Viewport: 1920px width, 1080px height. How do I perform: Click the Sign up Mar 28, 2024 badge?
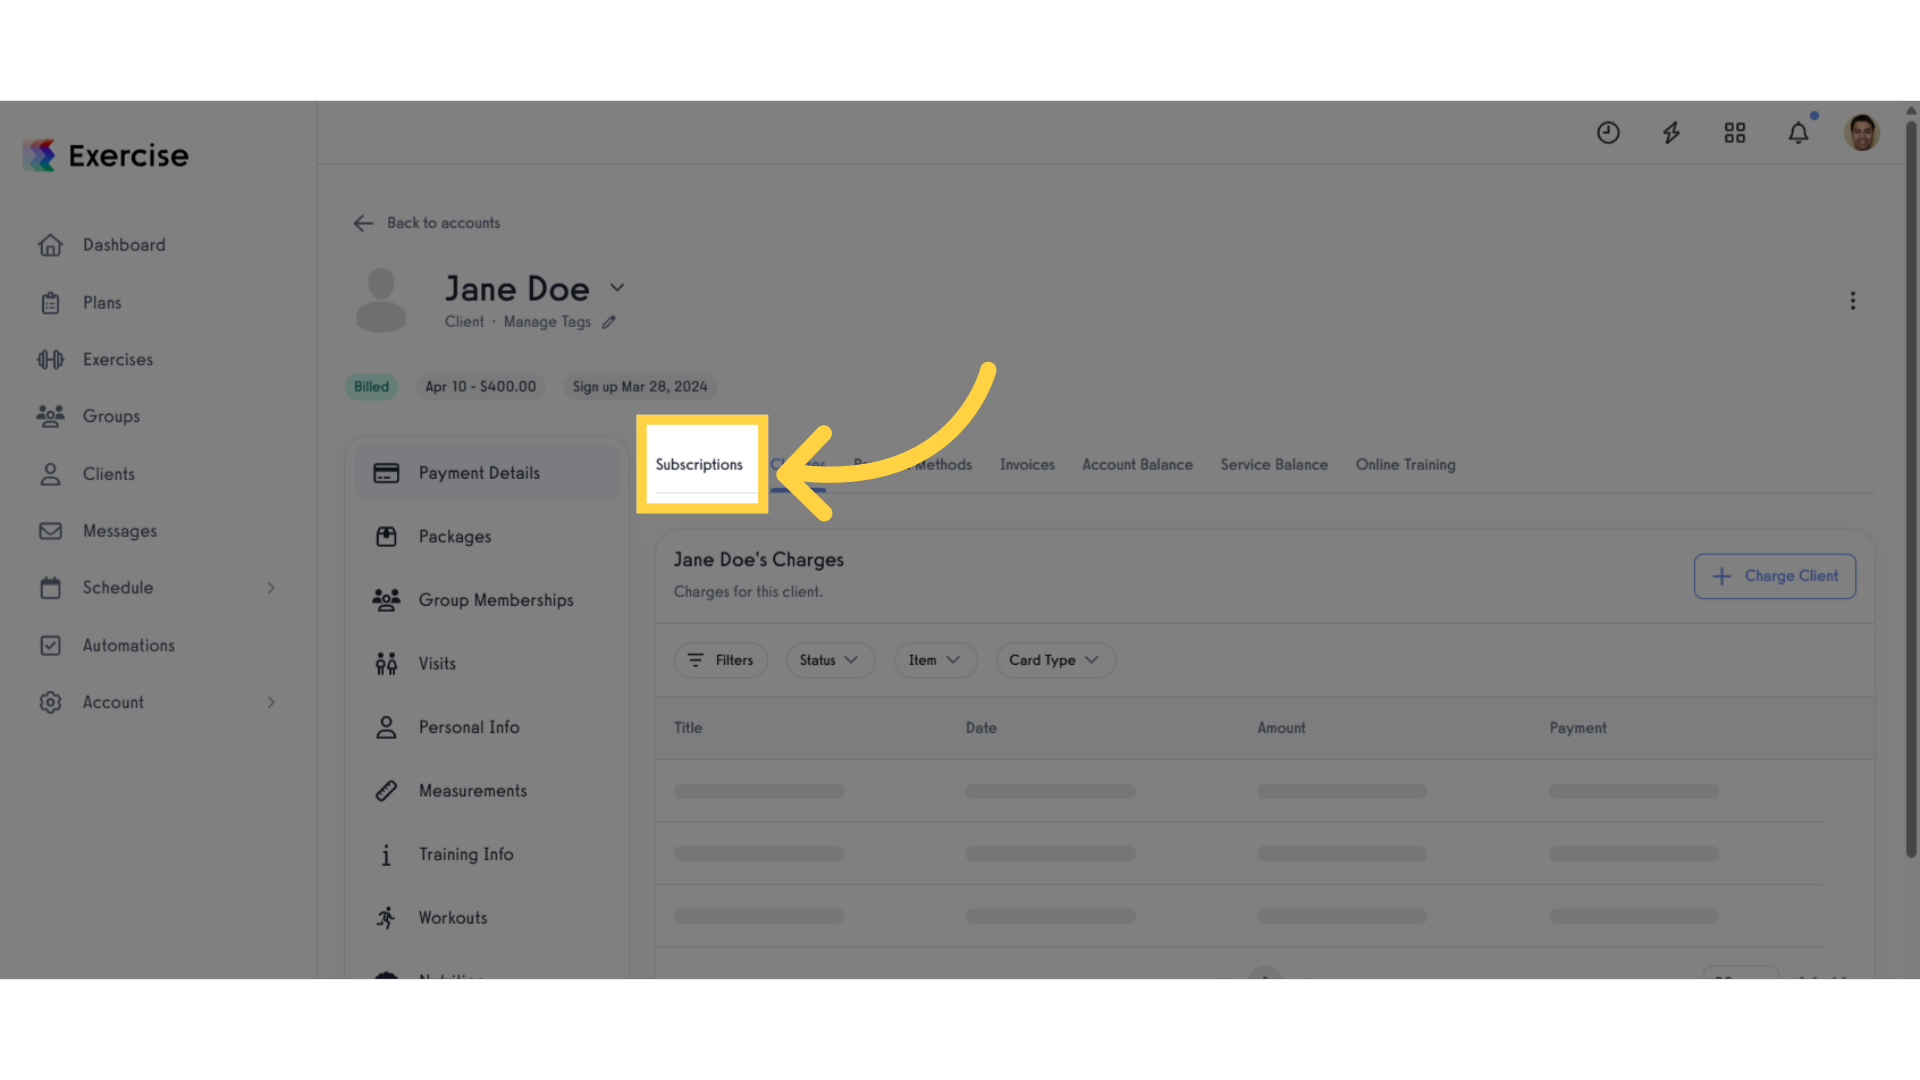tap(640, 387)
